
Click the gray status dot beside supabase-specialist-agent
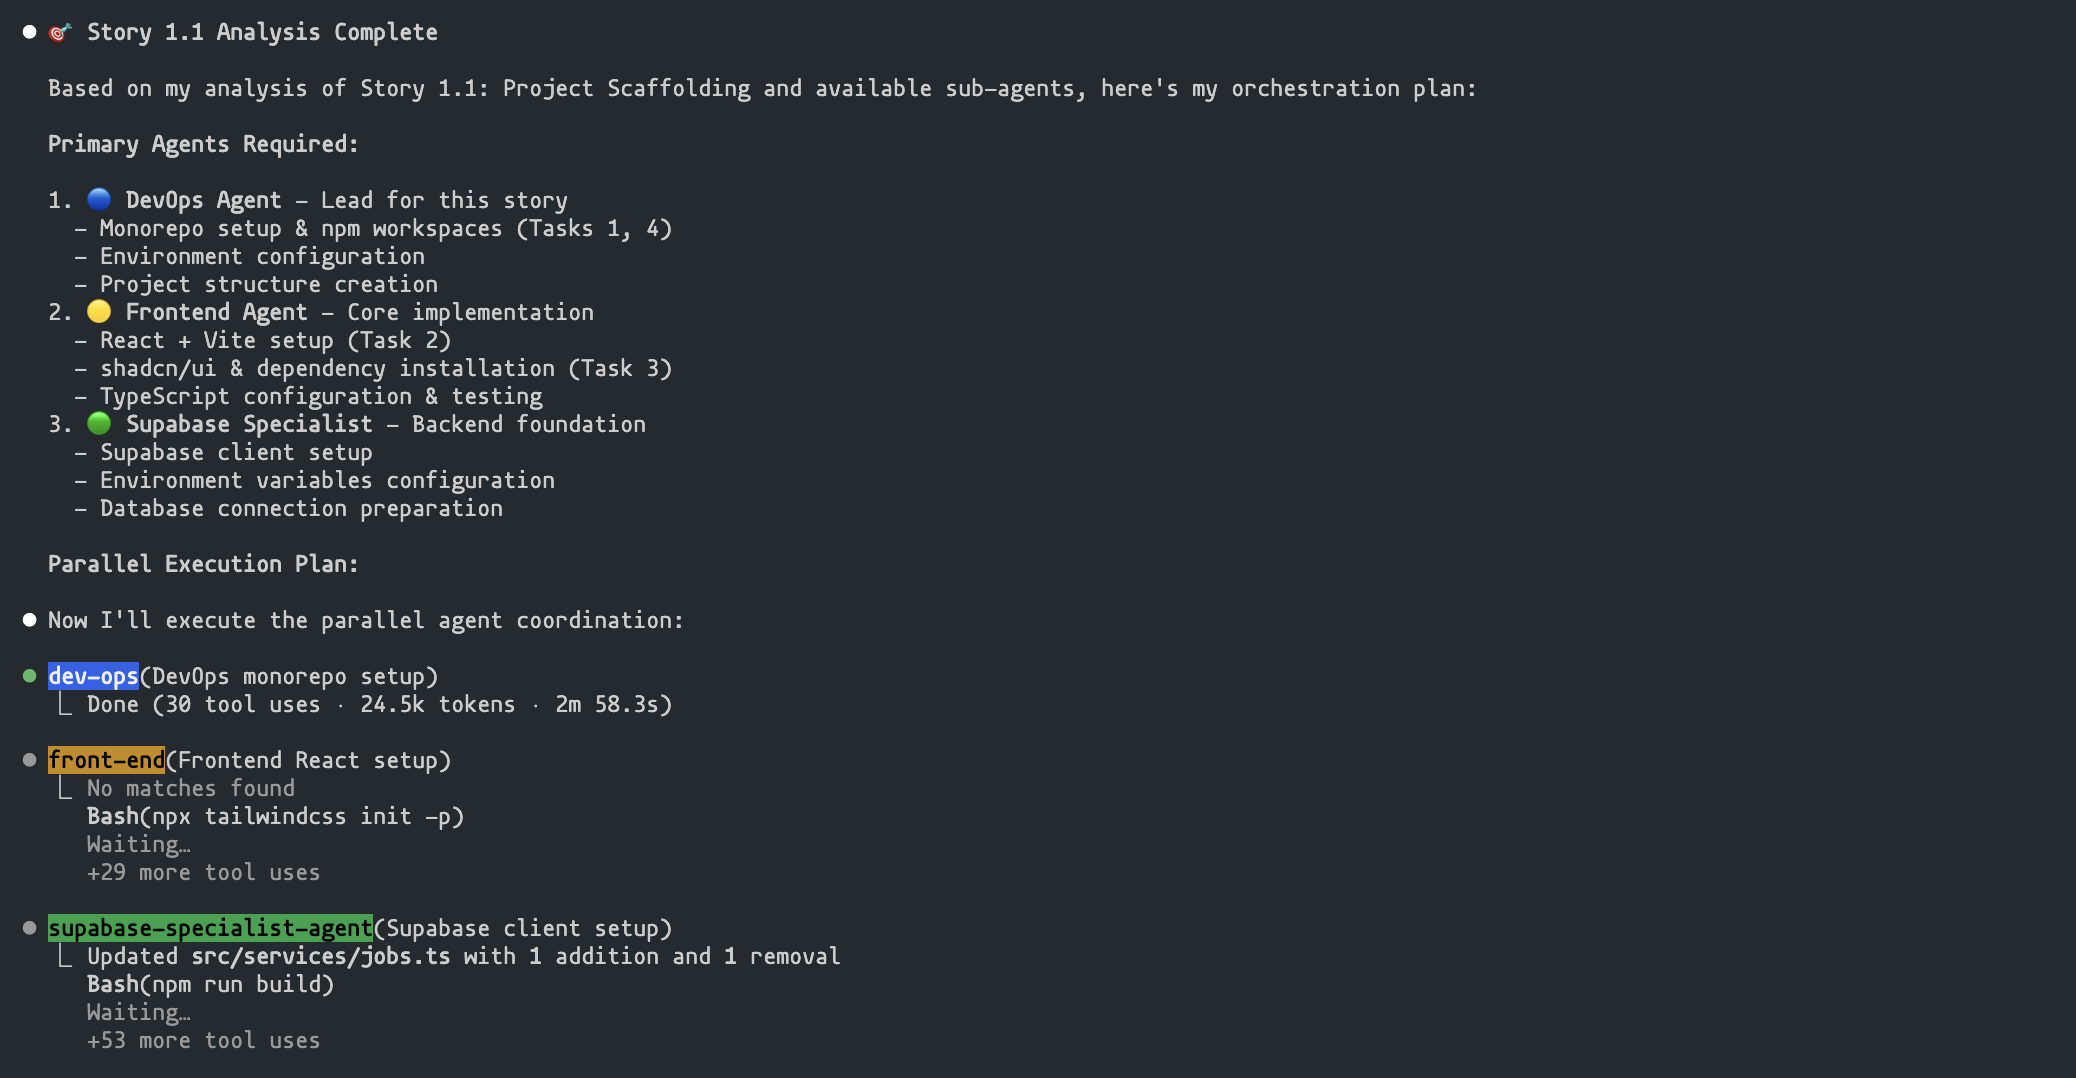(30, 928)
